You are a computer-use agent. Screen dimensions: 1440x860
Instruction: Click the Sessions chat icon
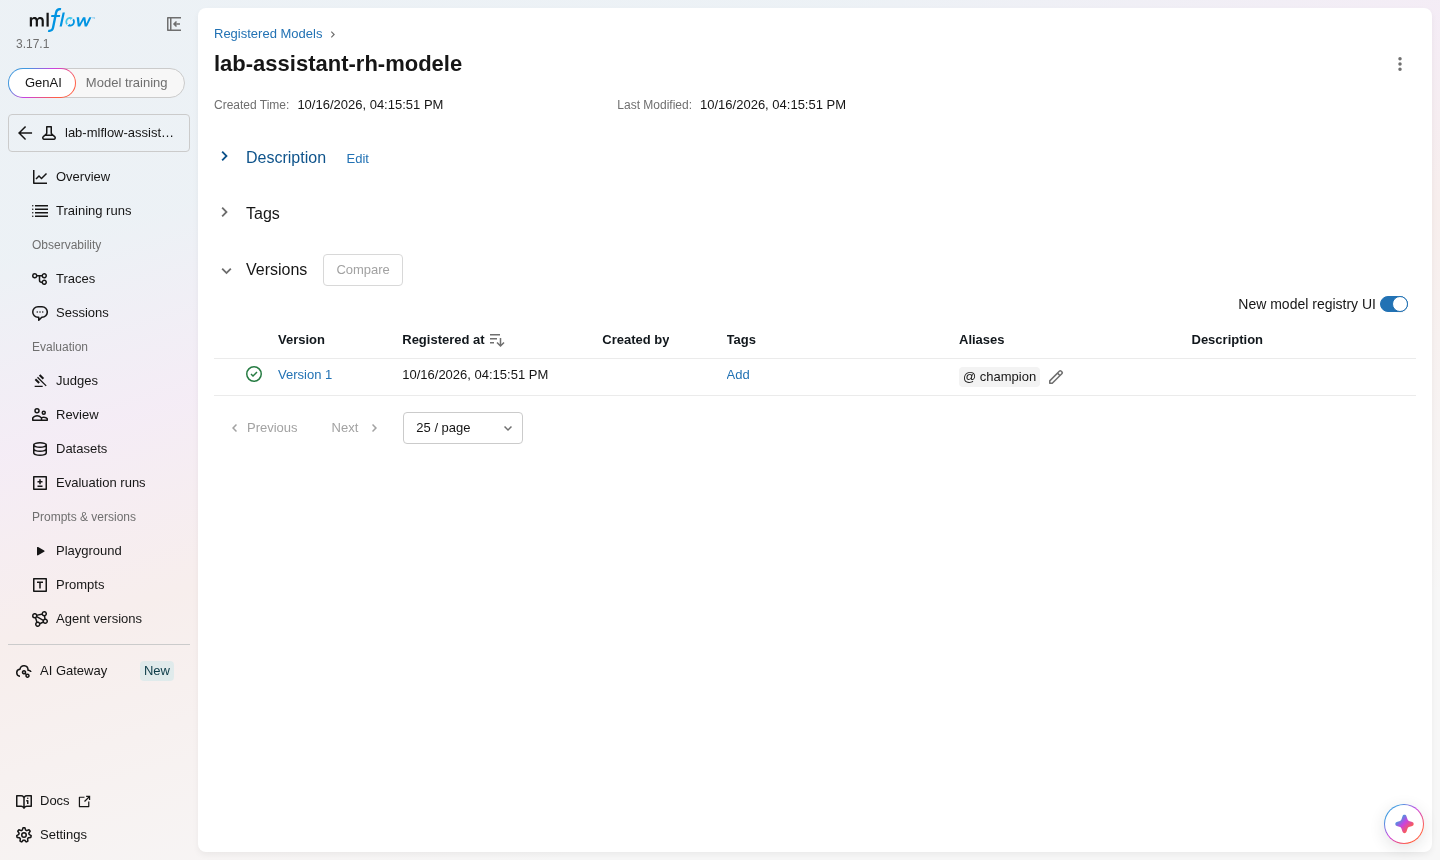(40, 313)
